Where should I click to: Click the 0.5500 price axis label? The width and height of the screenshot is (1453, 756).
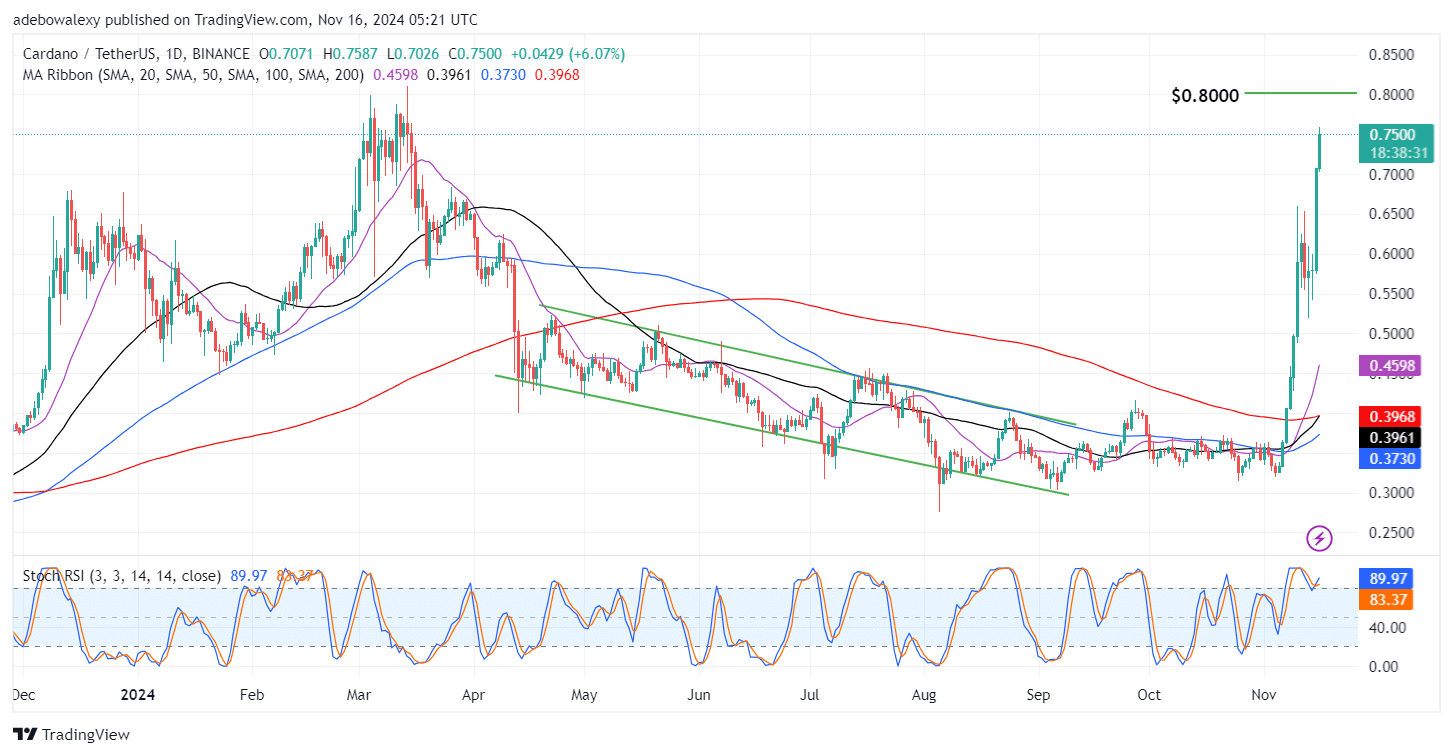pos(1391,294)
